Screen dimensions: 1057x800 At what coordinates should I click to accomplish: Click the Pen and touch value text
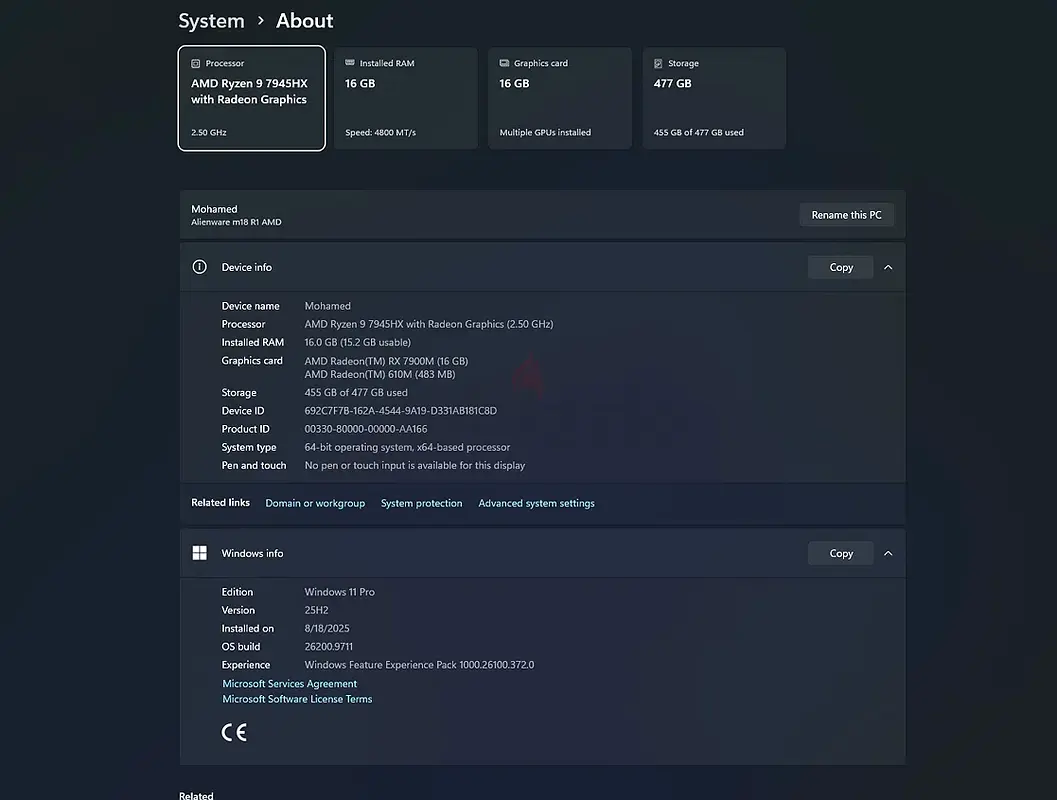[415, 465]
